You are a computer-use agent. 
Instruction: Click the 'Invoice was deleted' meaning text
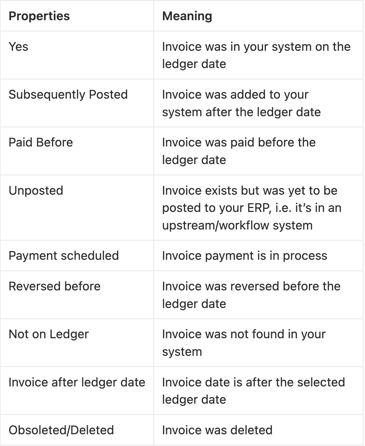(217, 430)
